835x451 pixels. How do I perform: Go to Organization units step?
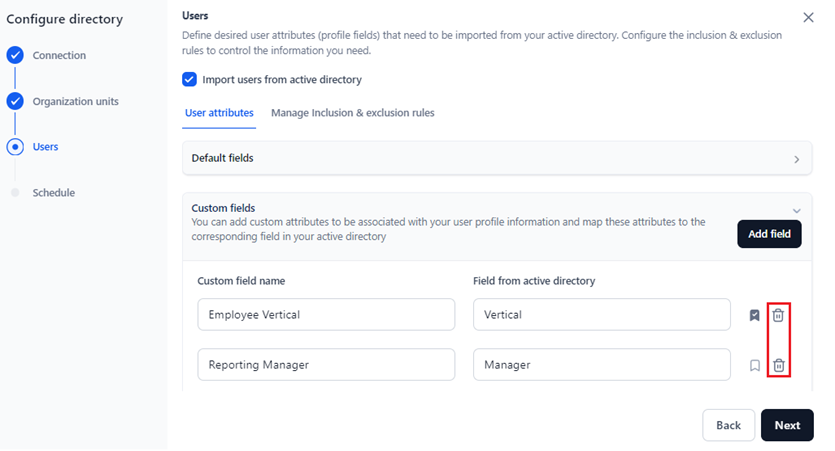point(76,101)
